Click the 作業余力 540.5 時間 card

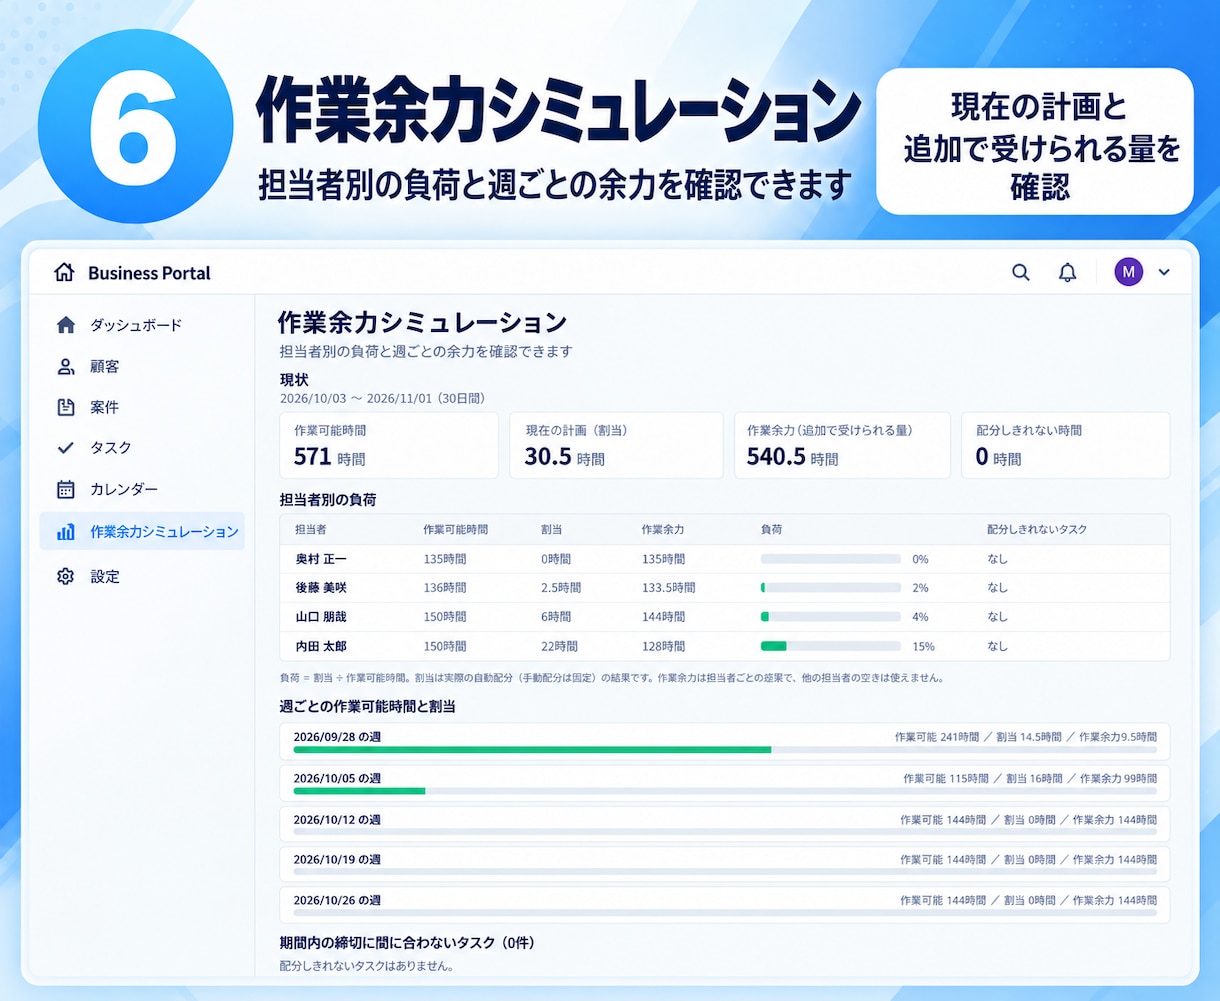842,445
